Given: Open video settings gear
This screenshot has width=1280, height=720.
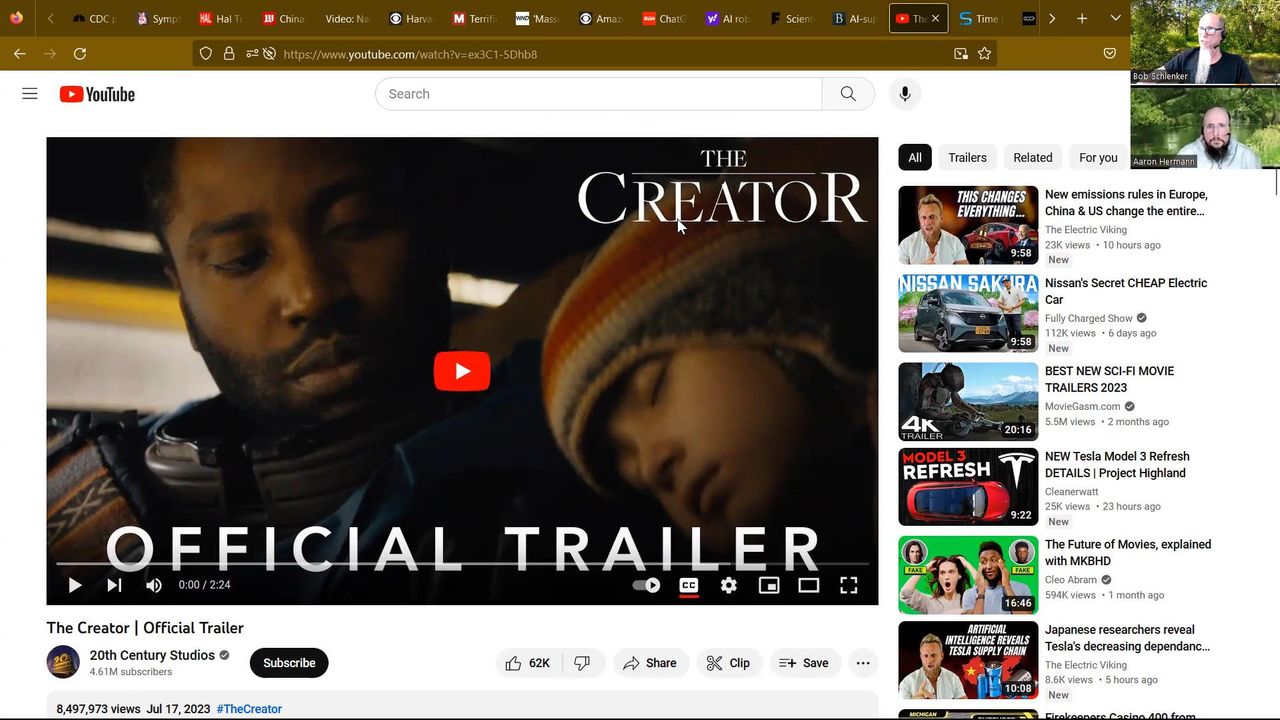Looking at the screenshot, I should 729,586.
